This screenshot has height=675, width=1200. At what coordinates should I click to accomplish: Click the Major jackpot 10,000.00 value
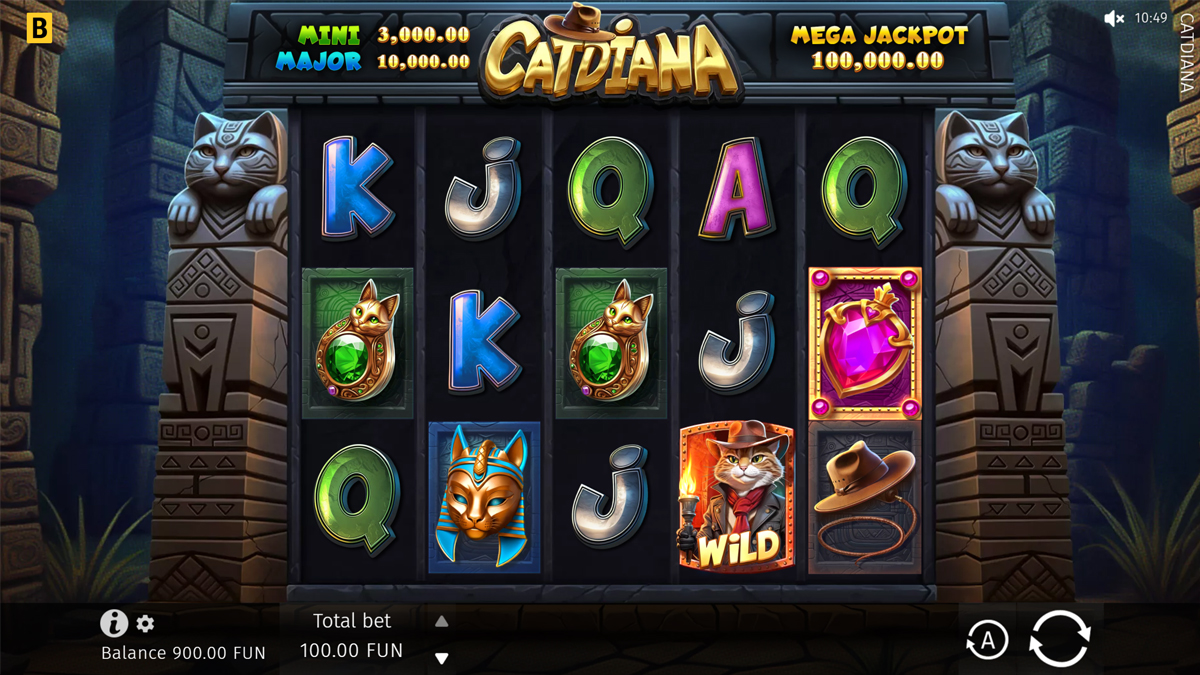point(423,61)
